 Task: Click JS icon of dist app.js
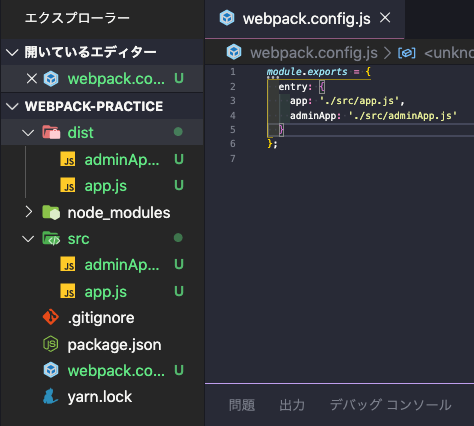pos(68,185)
